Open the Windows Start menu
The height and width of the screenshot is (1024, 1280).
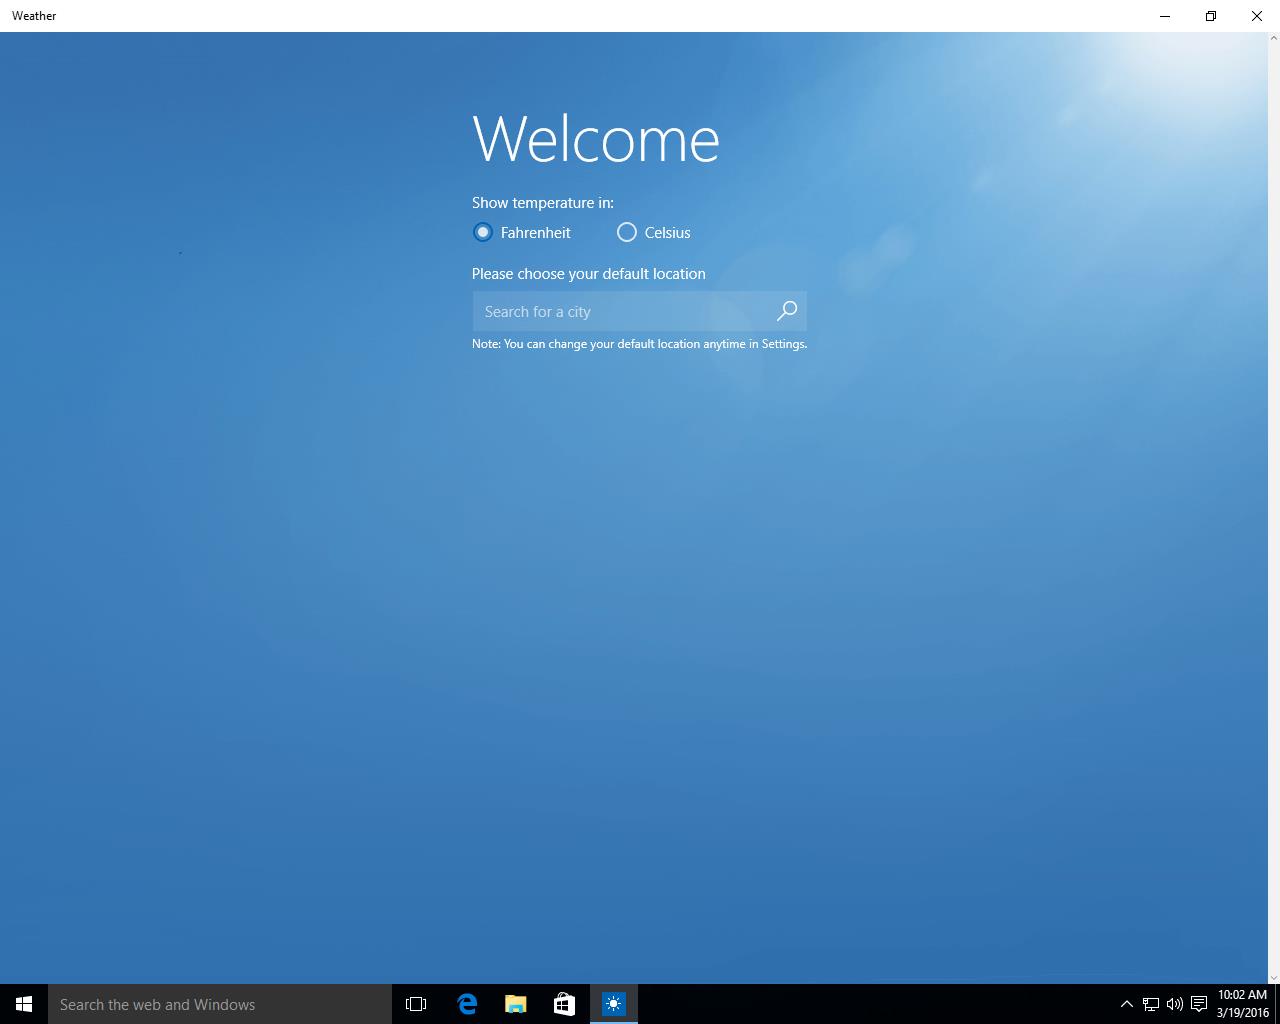click(24, 1004)
